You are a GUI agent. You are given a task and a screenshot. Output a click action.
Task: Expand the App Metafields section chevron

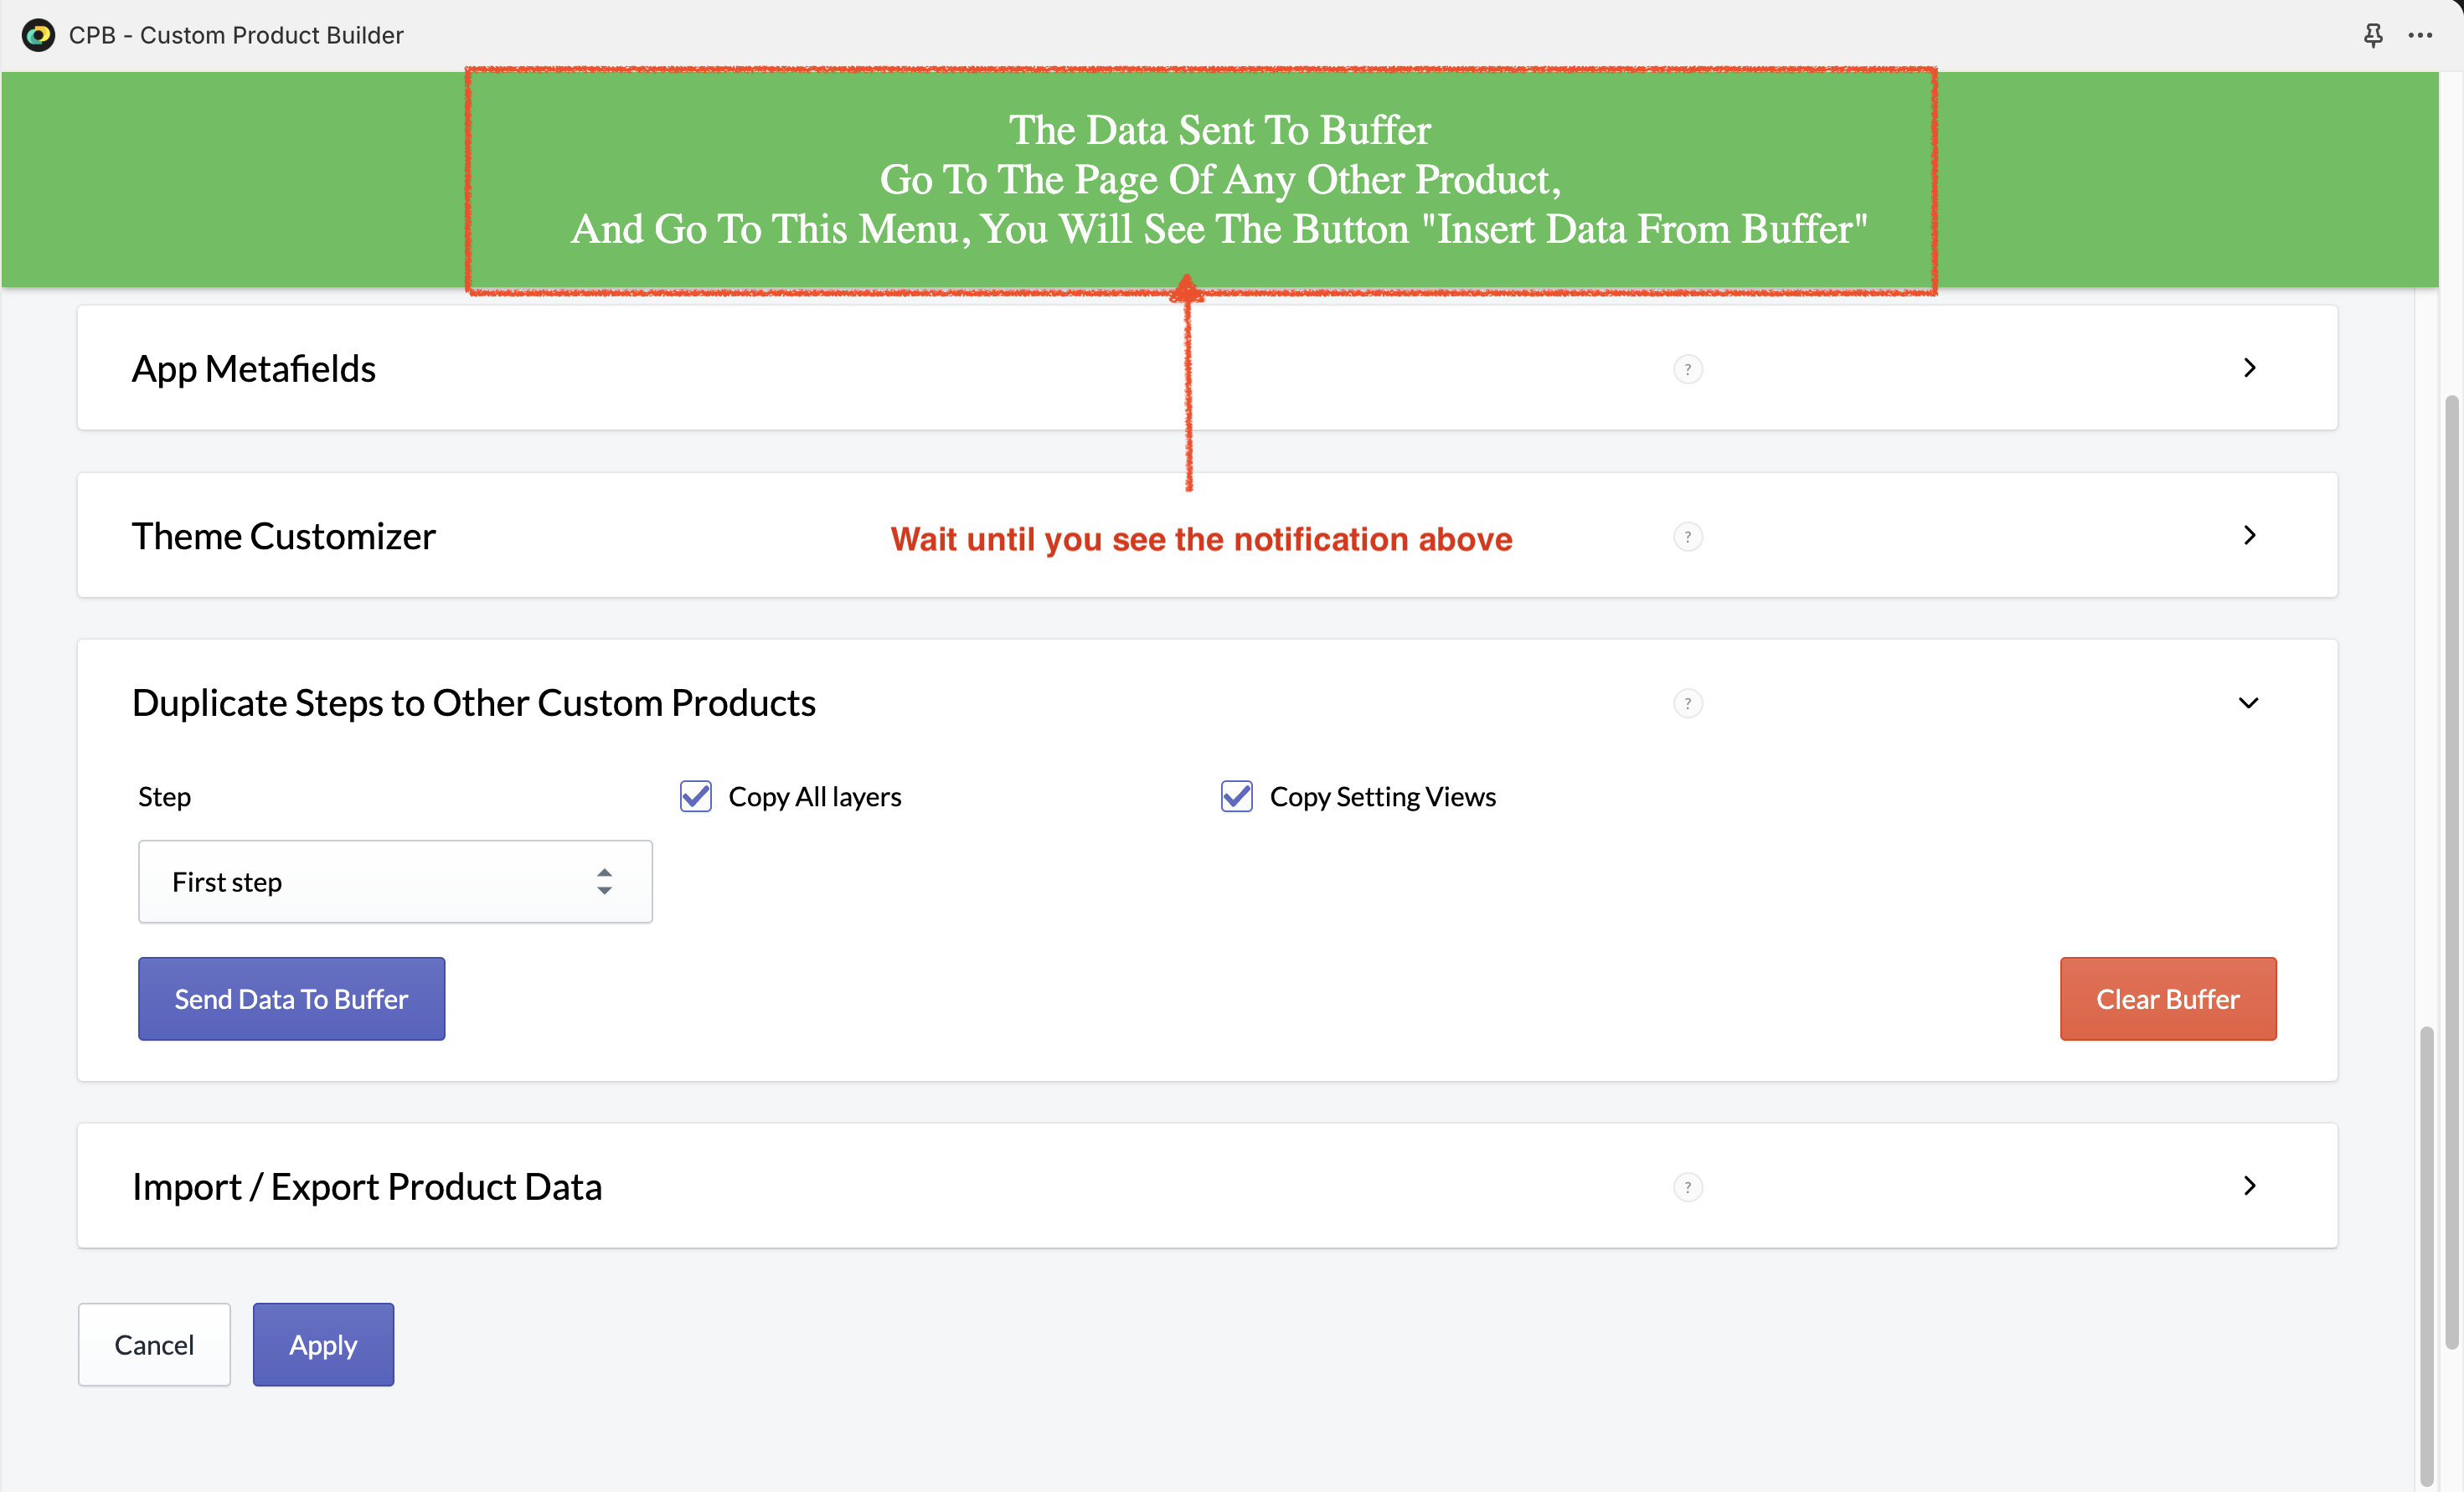[2249, 368]
